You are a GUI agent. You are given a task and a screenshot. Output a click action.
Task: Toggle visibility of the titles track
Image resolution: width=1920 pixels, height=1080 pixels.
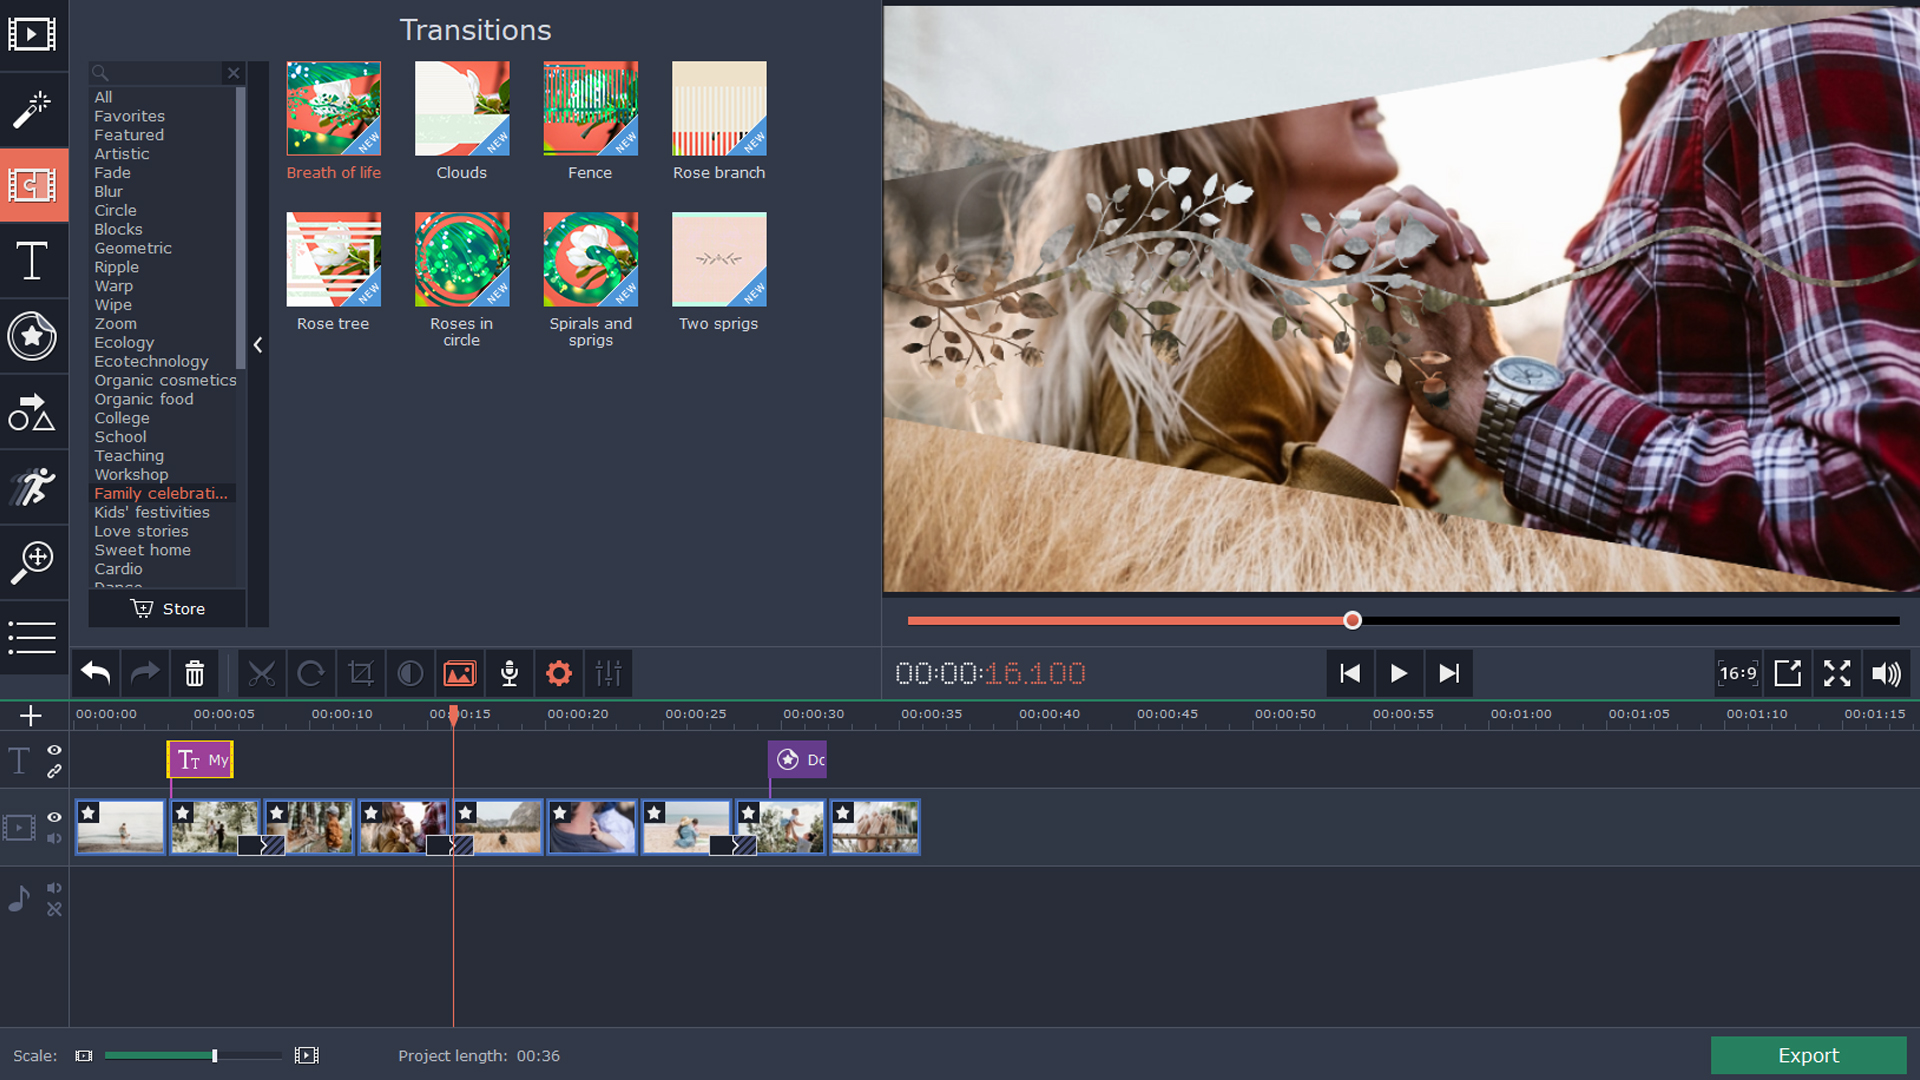(x=55, y=752)
